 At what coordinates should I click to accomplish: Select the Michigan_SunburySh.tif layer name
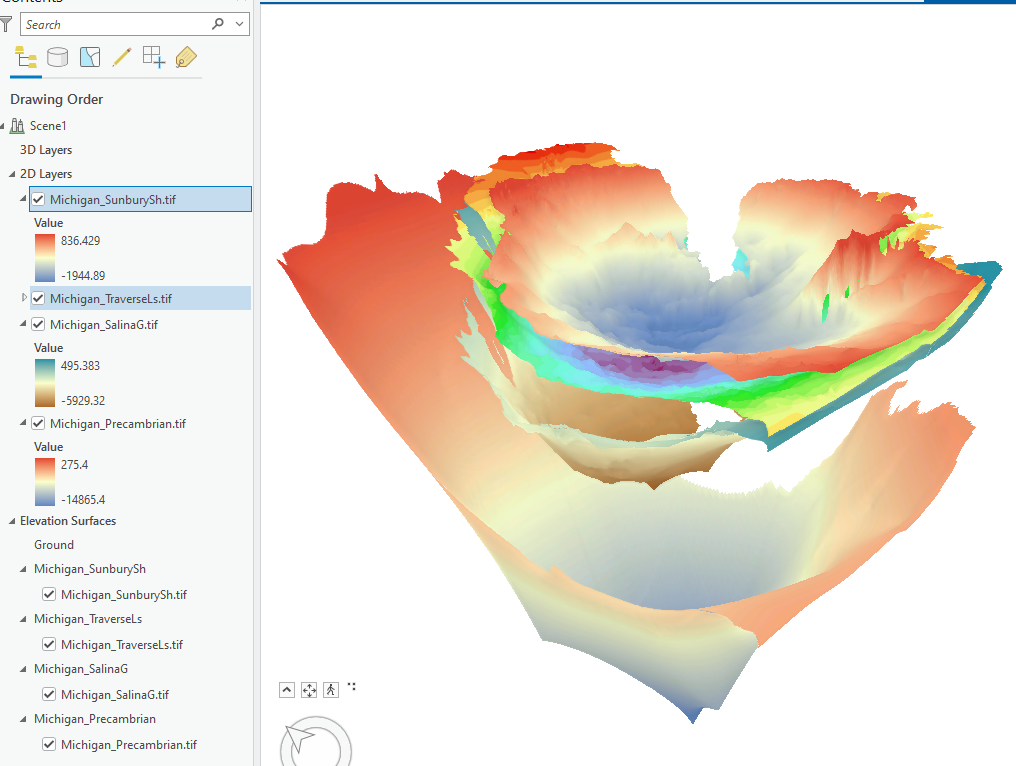point(113,200)
